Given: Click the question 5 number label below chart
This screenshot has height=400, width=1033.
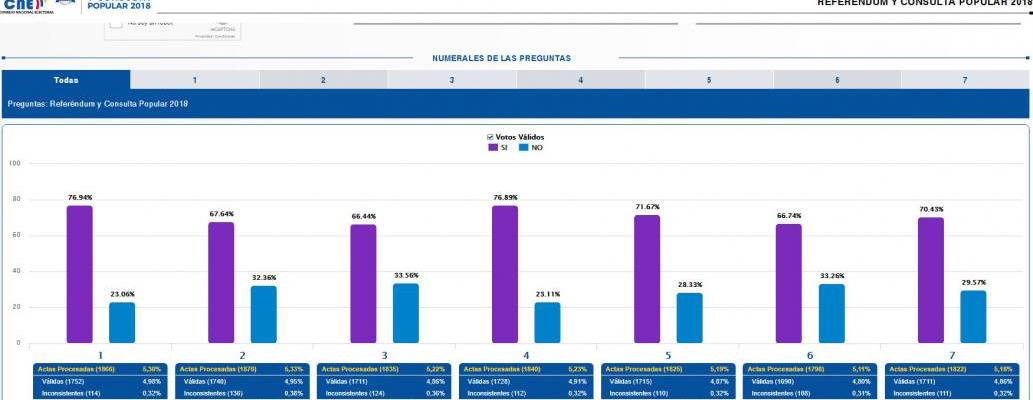Looking at the screenshot, I should (x=668, y=354).
